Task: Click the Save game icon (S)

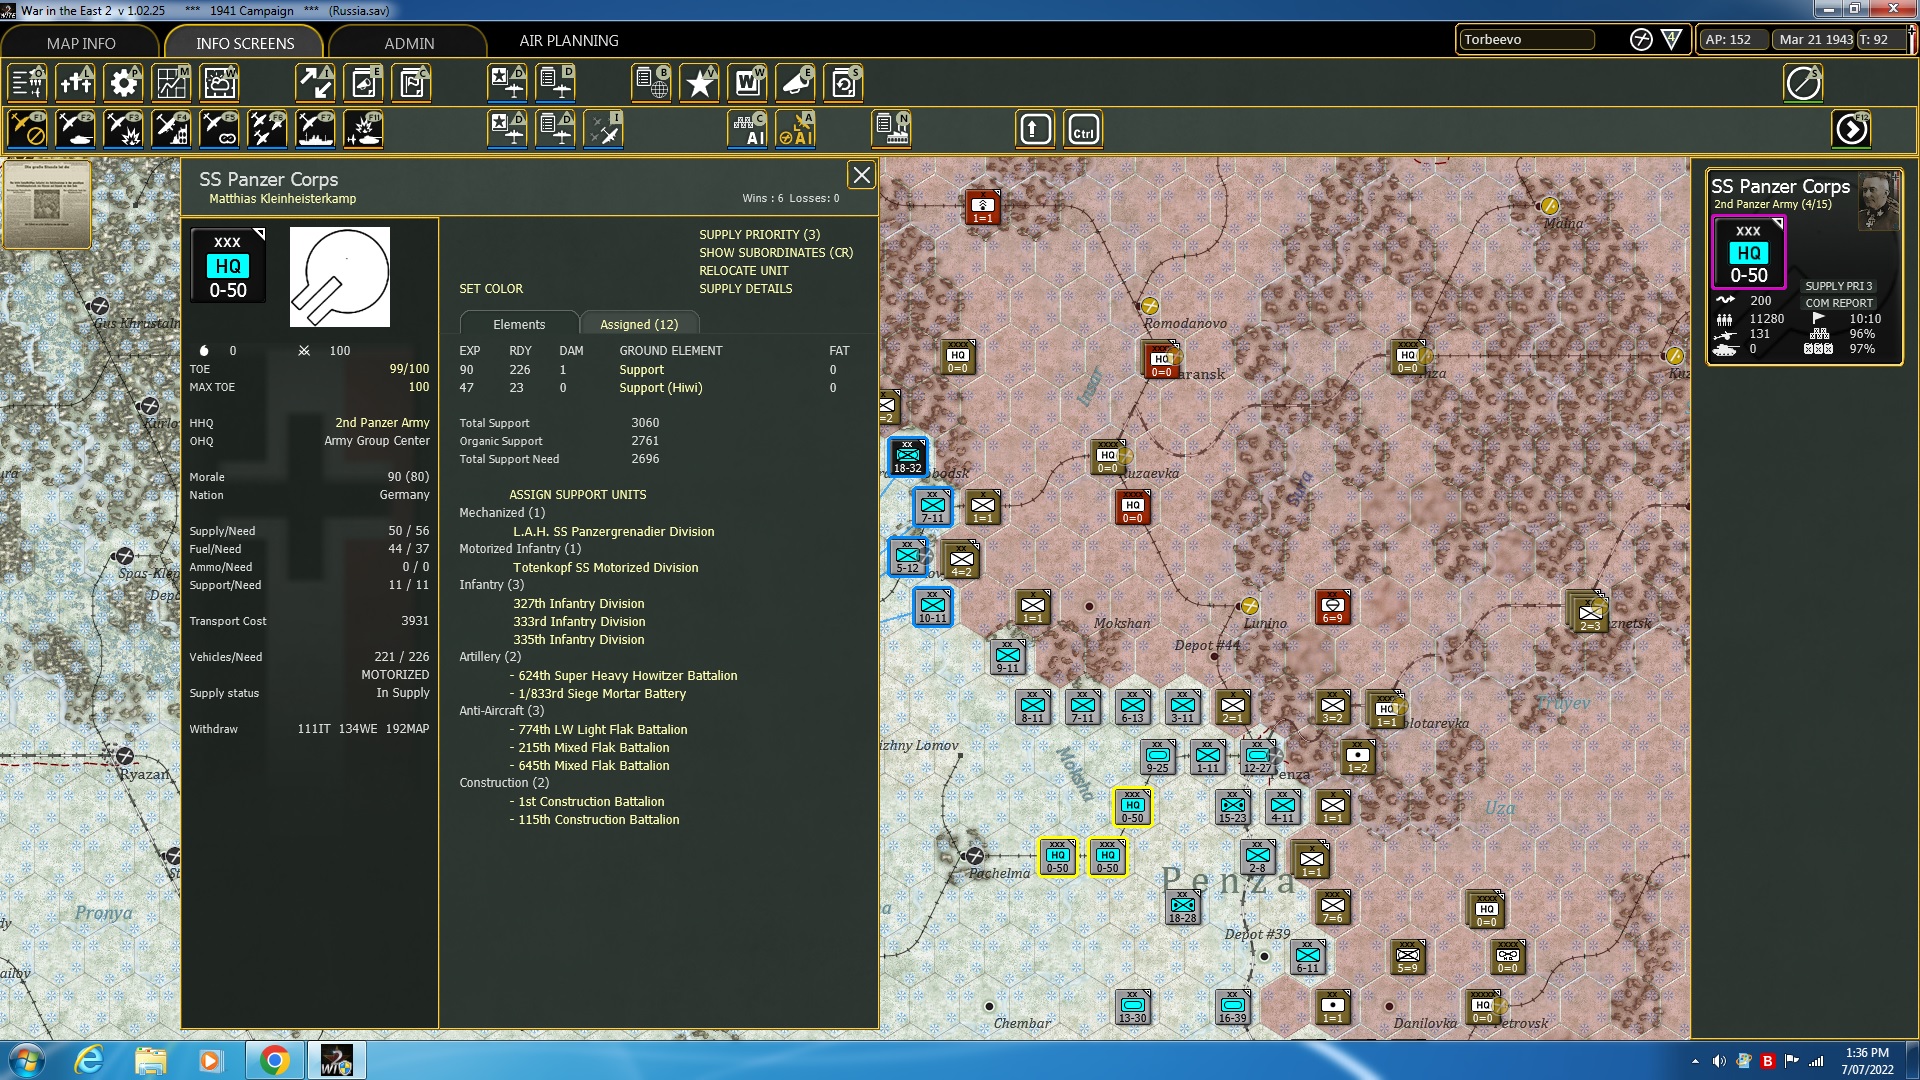Action: click(843, 83)
